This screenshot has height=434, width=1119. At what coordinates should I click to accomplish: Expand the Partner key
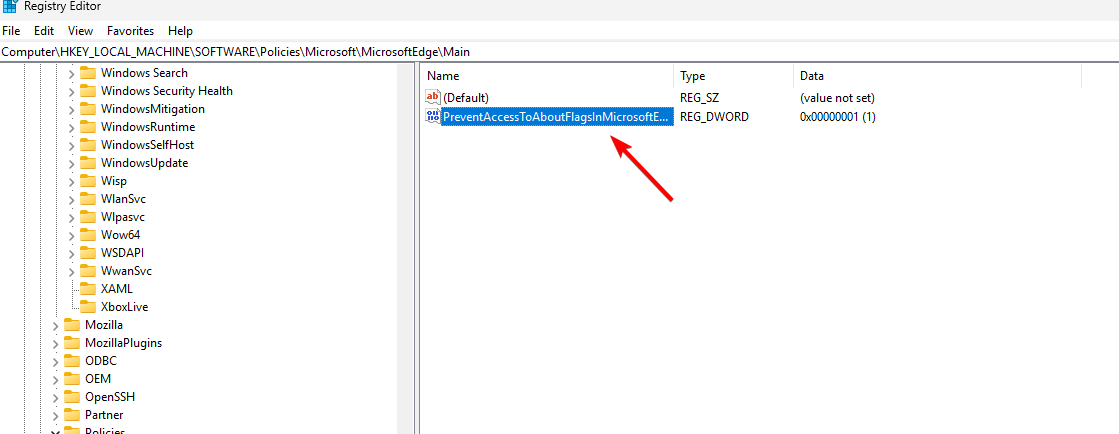tap(55, 415)
